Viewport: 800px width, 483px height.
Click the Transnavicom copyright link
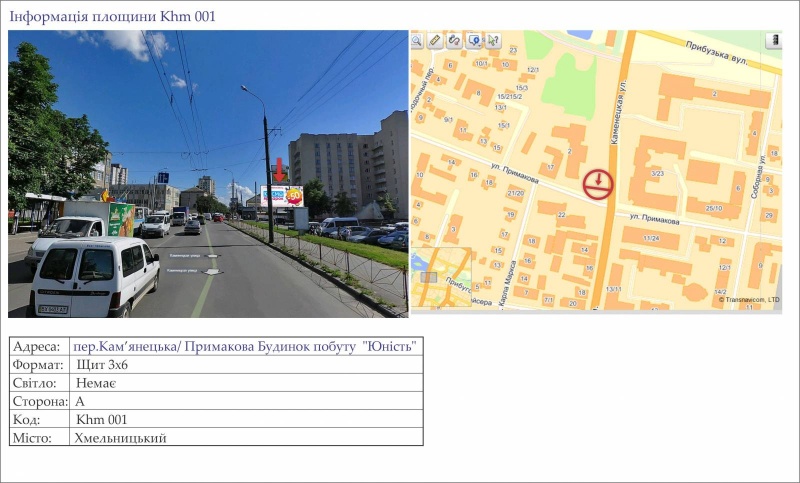point(748,299)
